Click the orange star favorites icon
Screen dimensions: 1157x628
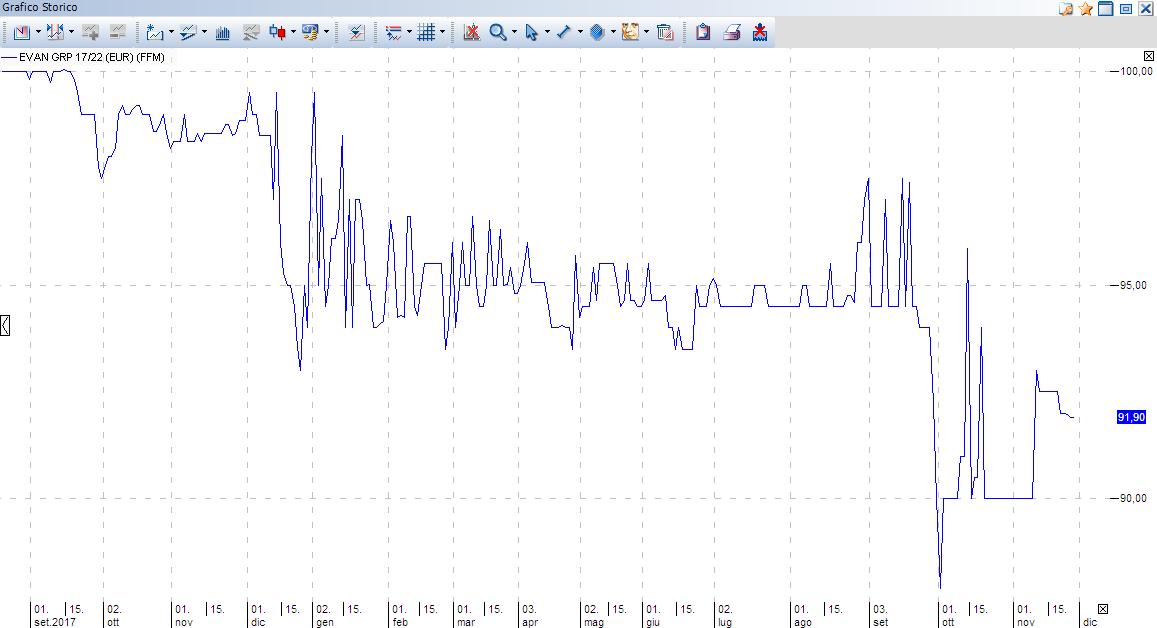1085,9
